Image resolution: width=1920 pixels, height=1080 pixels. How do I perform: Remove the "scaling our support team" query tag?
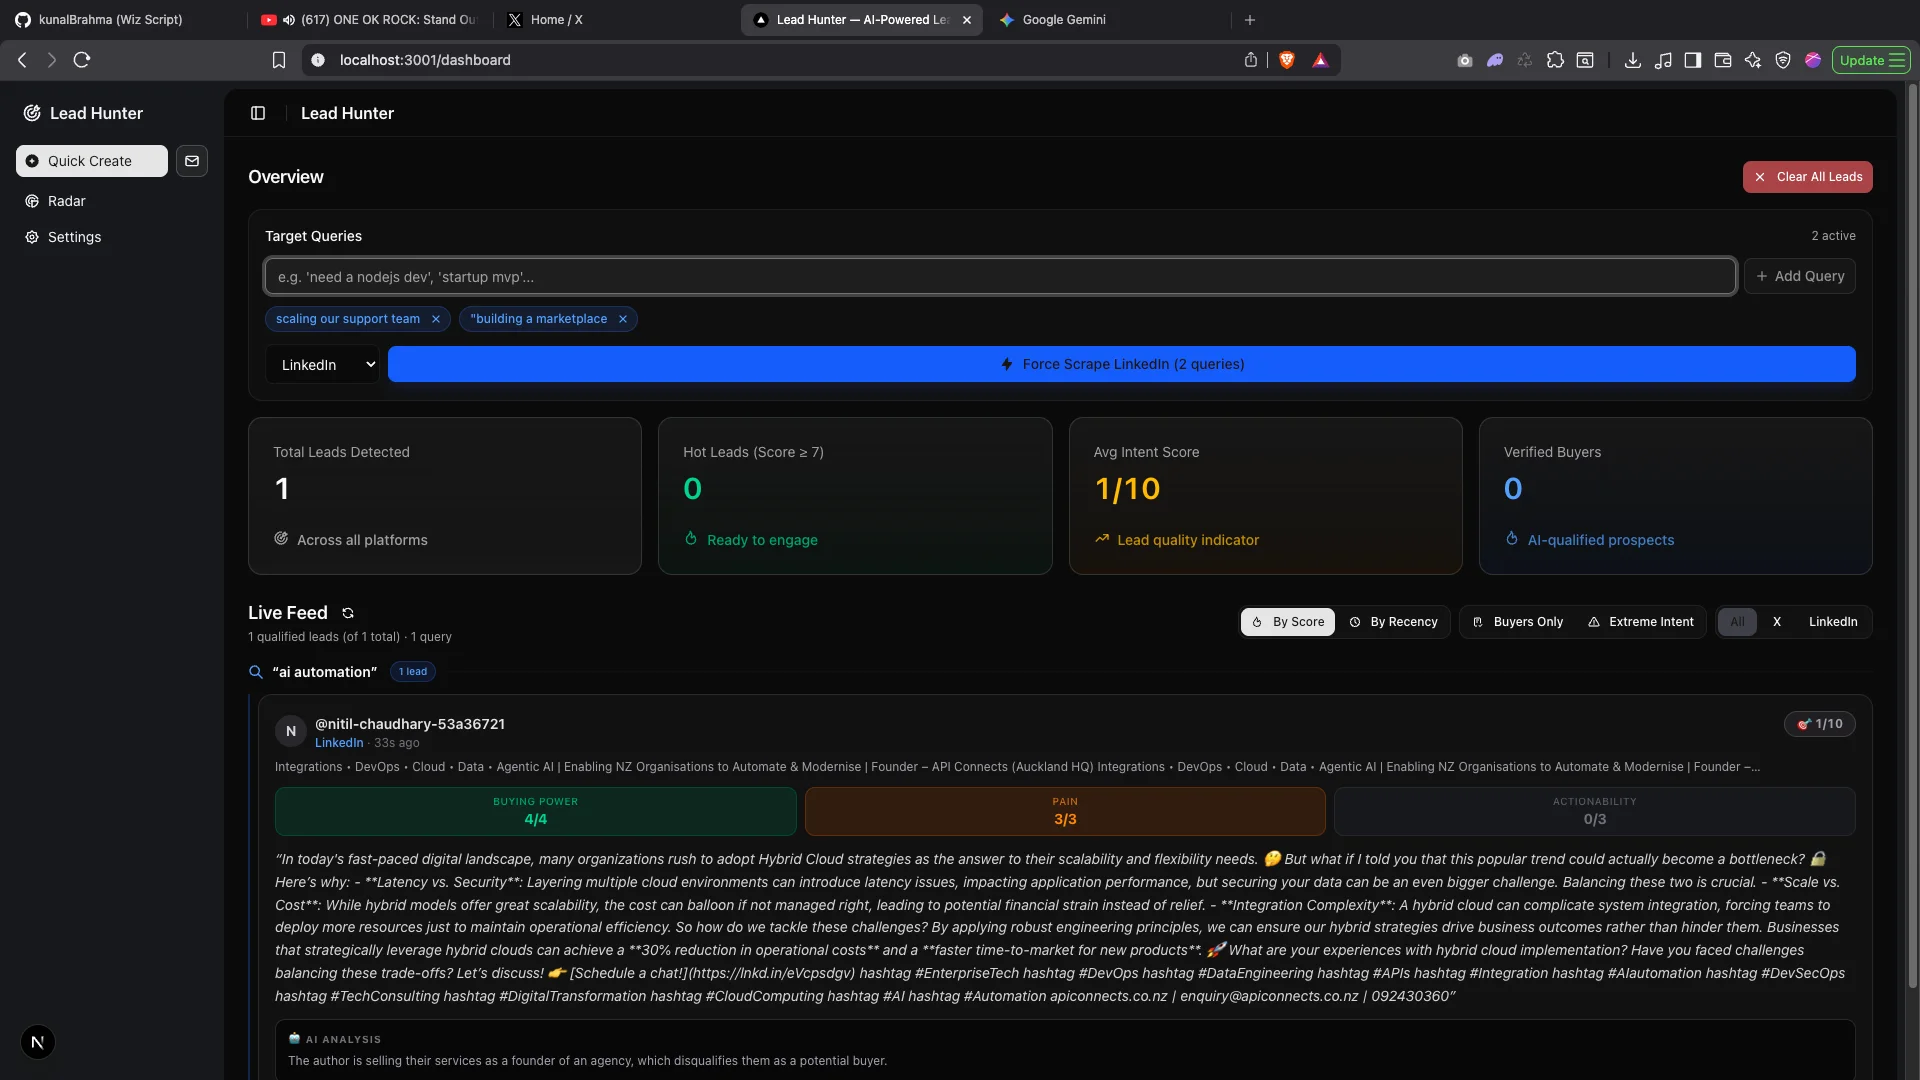pyautogui.click(x=436, y=319)
